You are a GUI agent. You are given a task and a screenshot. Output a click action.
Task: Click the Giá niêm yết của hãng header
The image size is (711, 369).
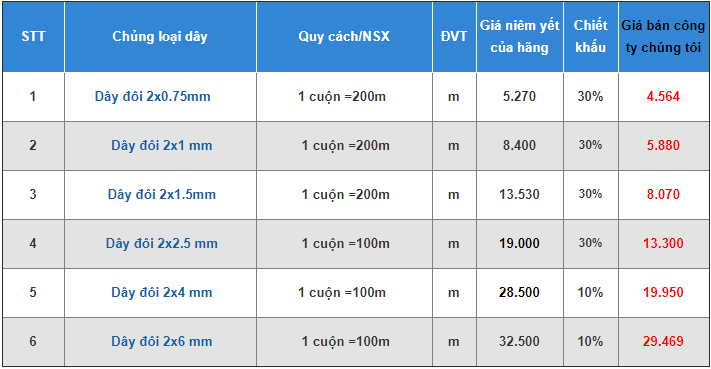coord(520,36)
